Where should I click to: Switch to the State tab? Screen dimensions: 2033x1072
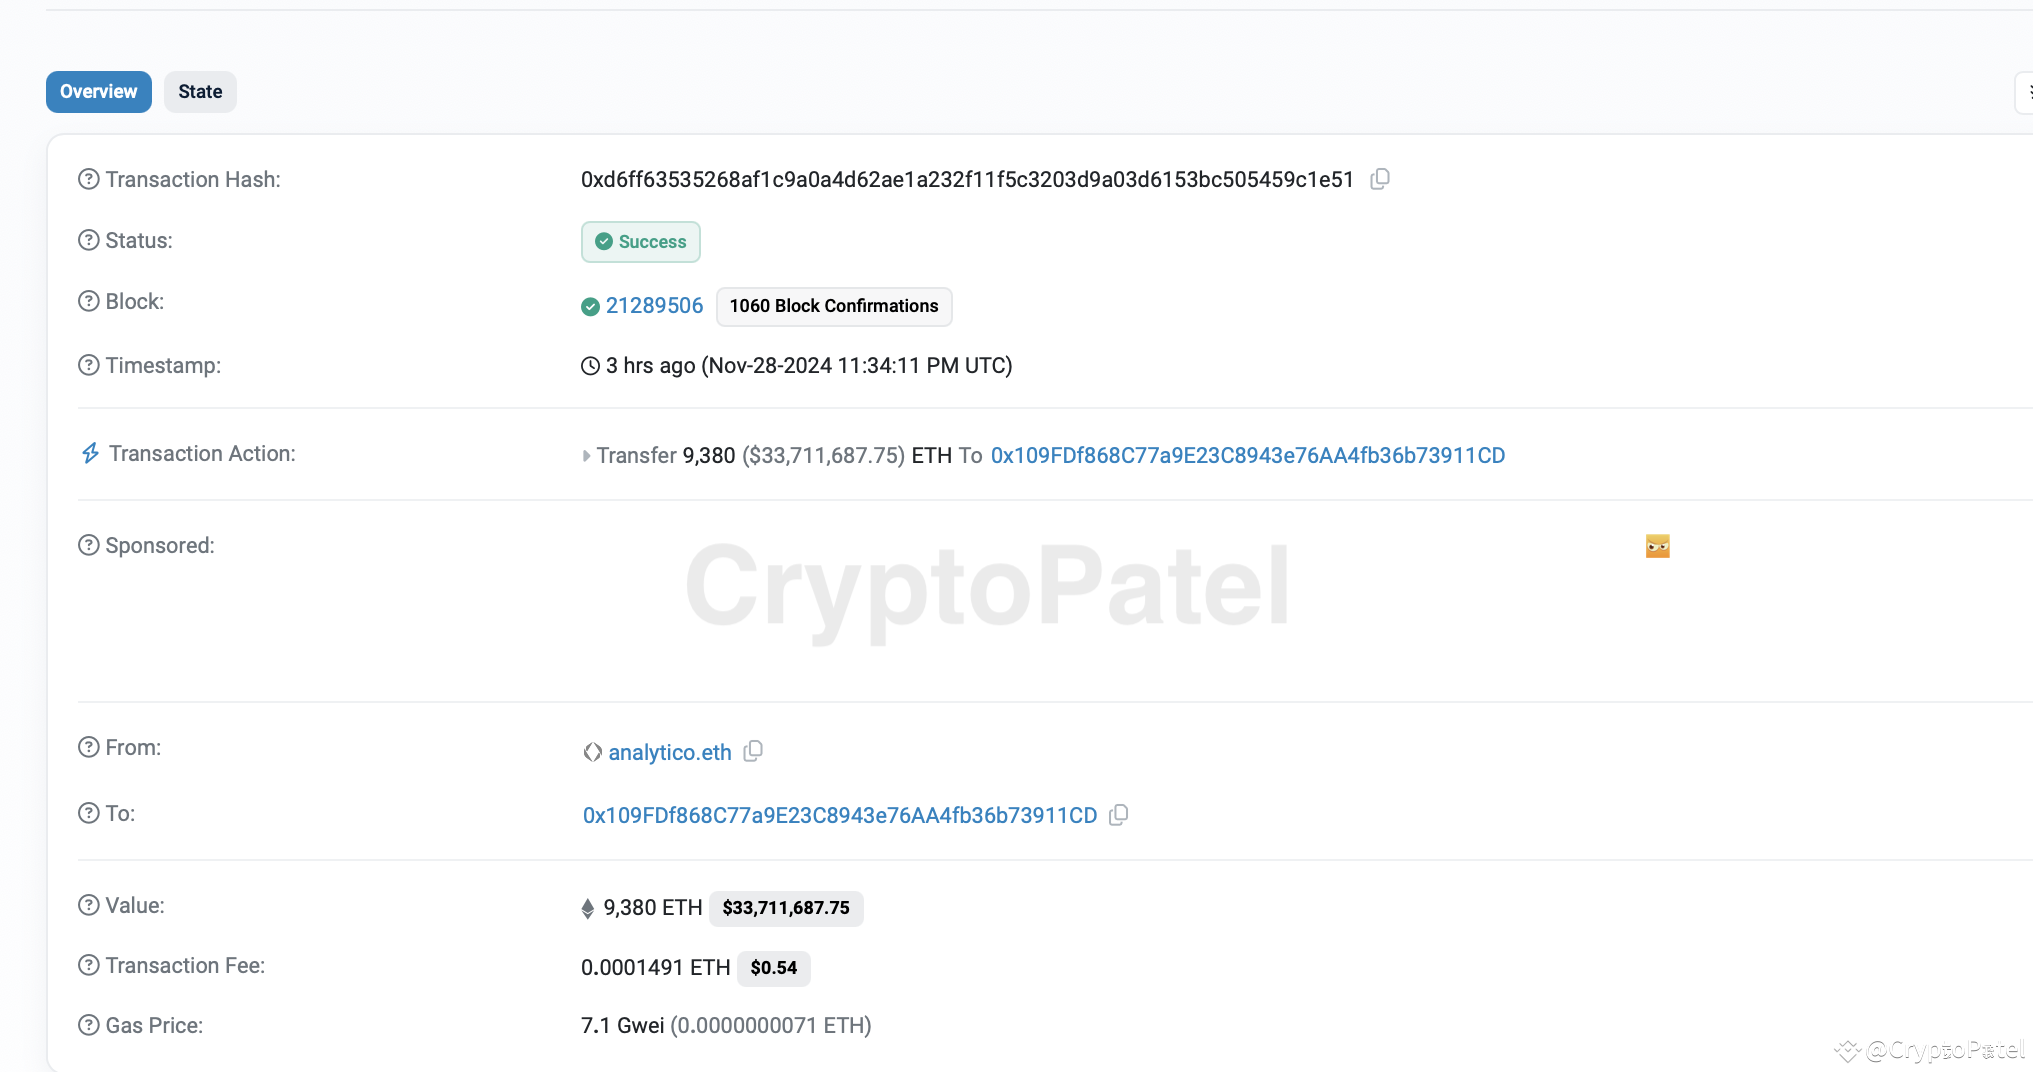(x=200, y=91)
